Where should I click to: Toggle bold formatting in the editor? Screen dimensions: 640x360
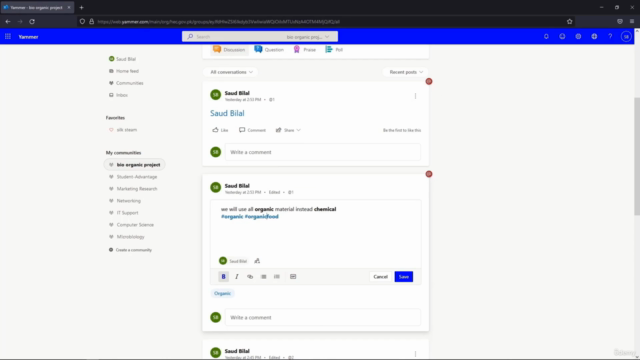(x=223, y=277)
